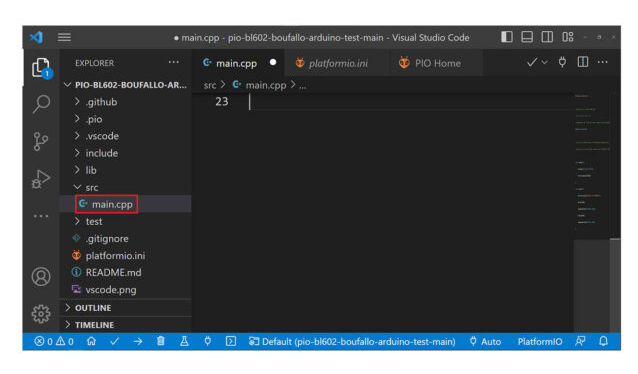This screenshot has width=638, height=374.
Task: Collapse the src folder
Action: coord(125,188)
